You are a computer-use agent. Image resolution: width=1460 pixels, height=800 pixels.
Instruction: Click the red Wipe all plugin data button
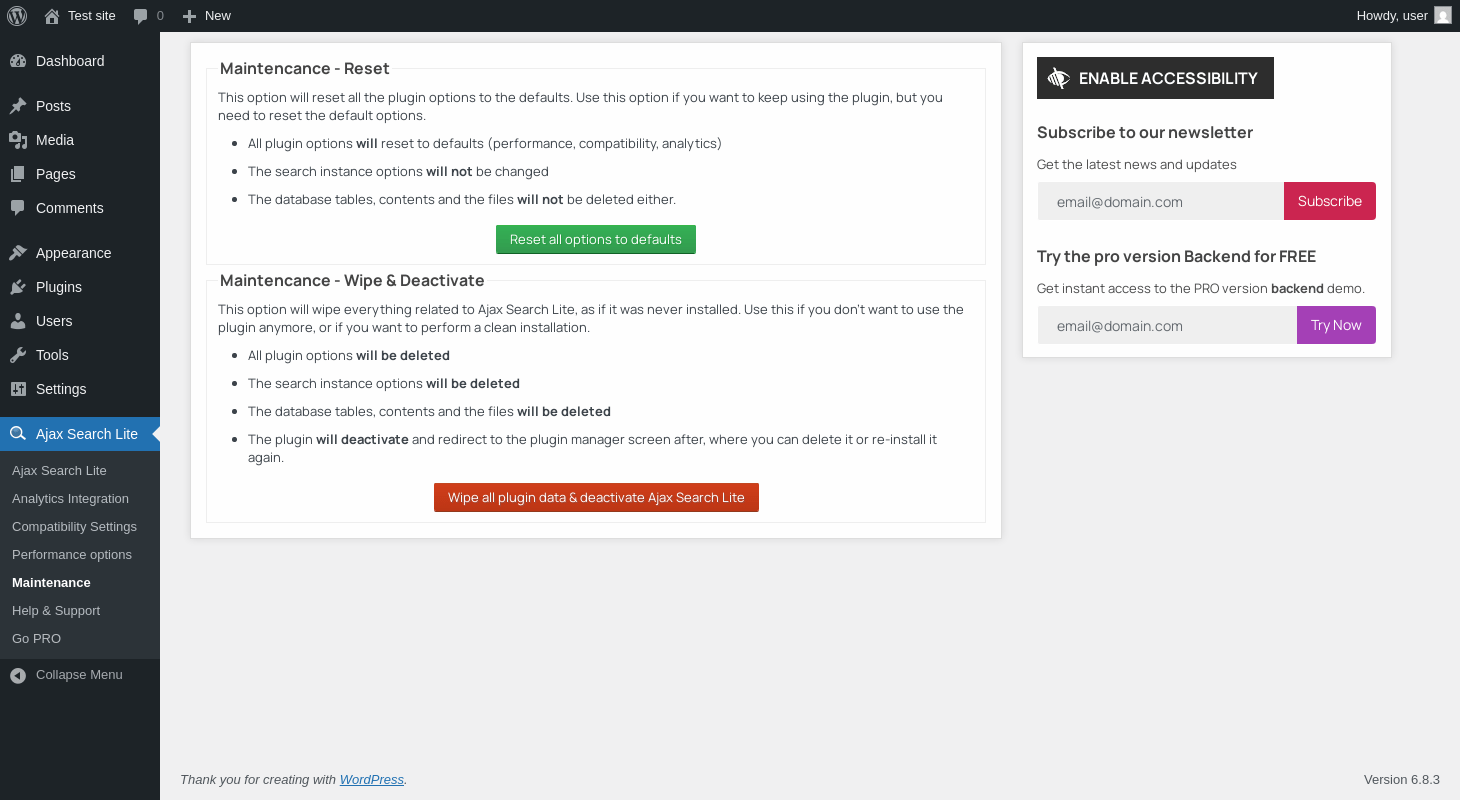coord(596,497)
